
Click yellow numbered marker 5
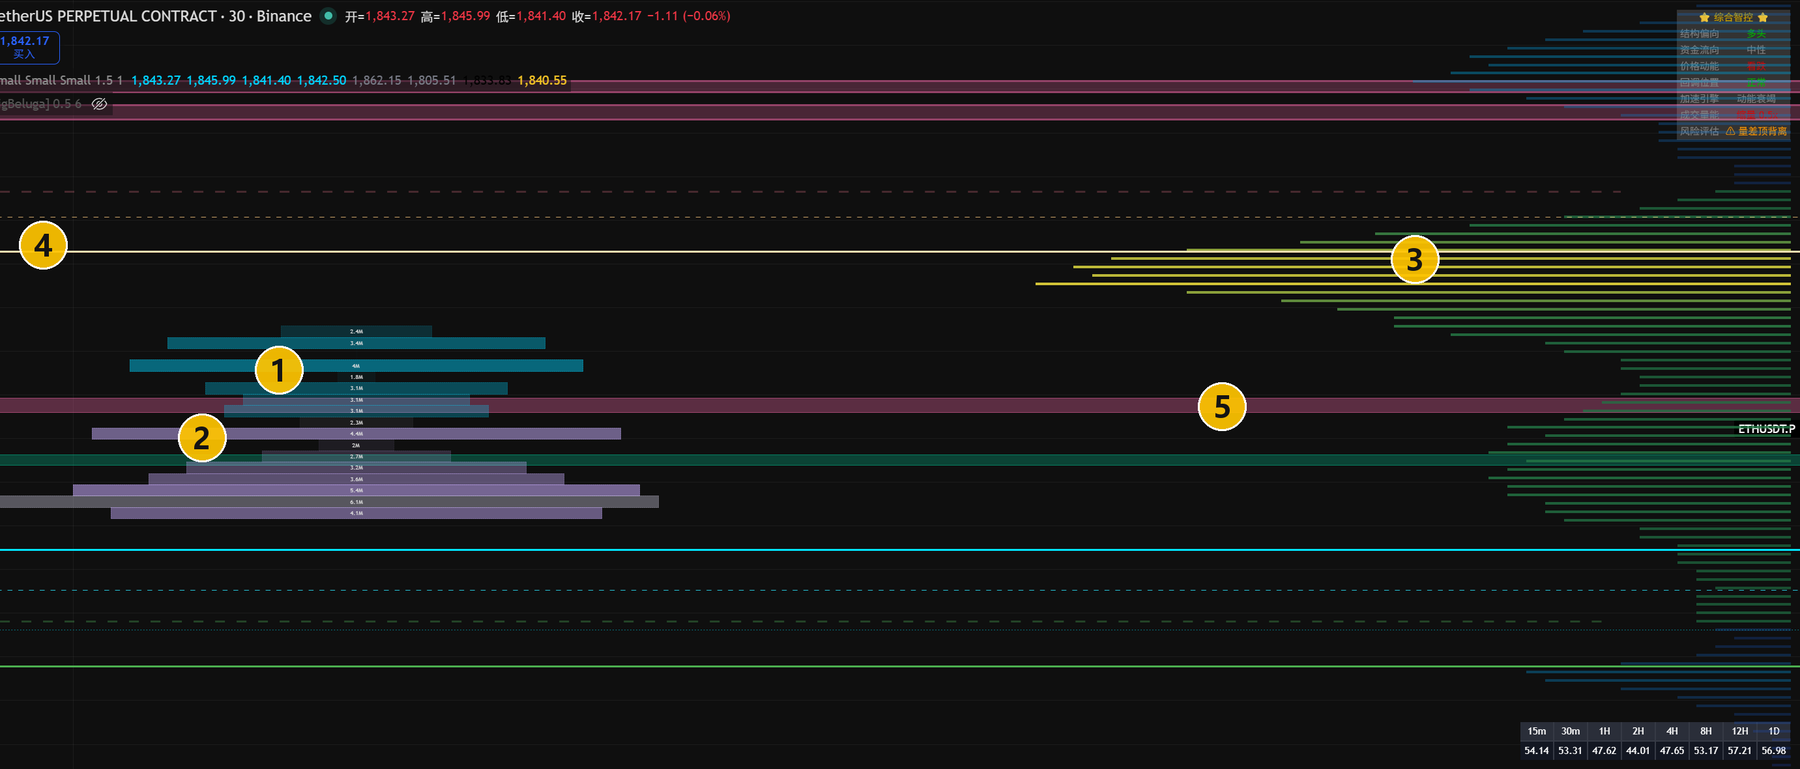(1222, 406)
